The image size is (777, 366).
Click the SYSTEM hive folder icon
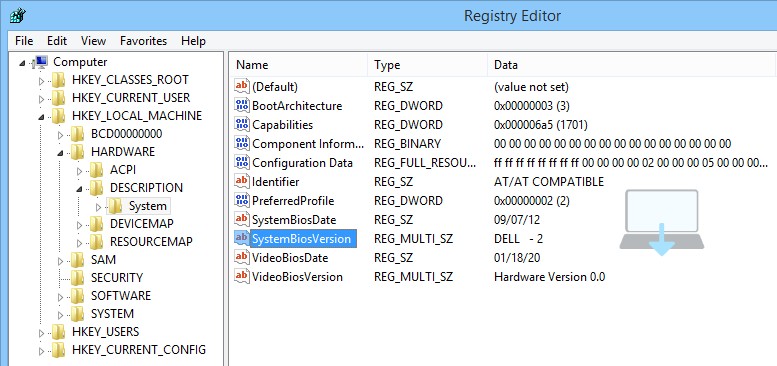coord(77,314)
